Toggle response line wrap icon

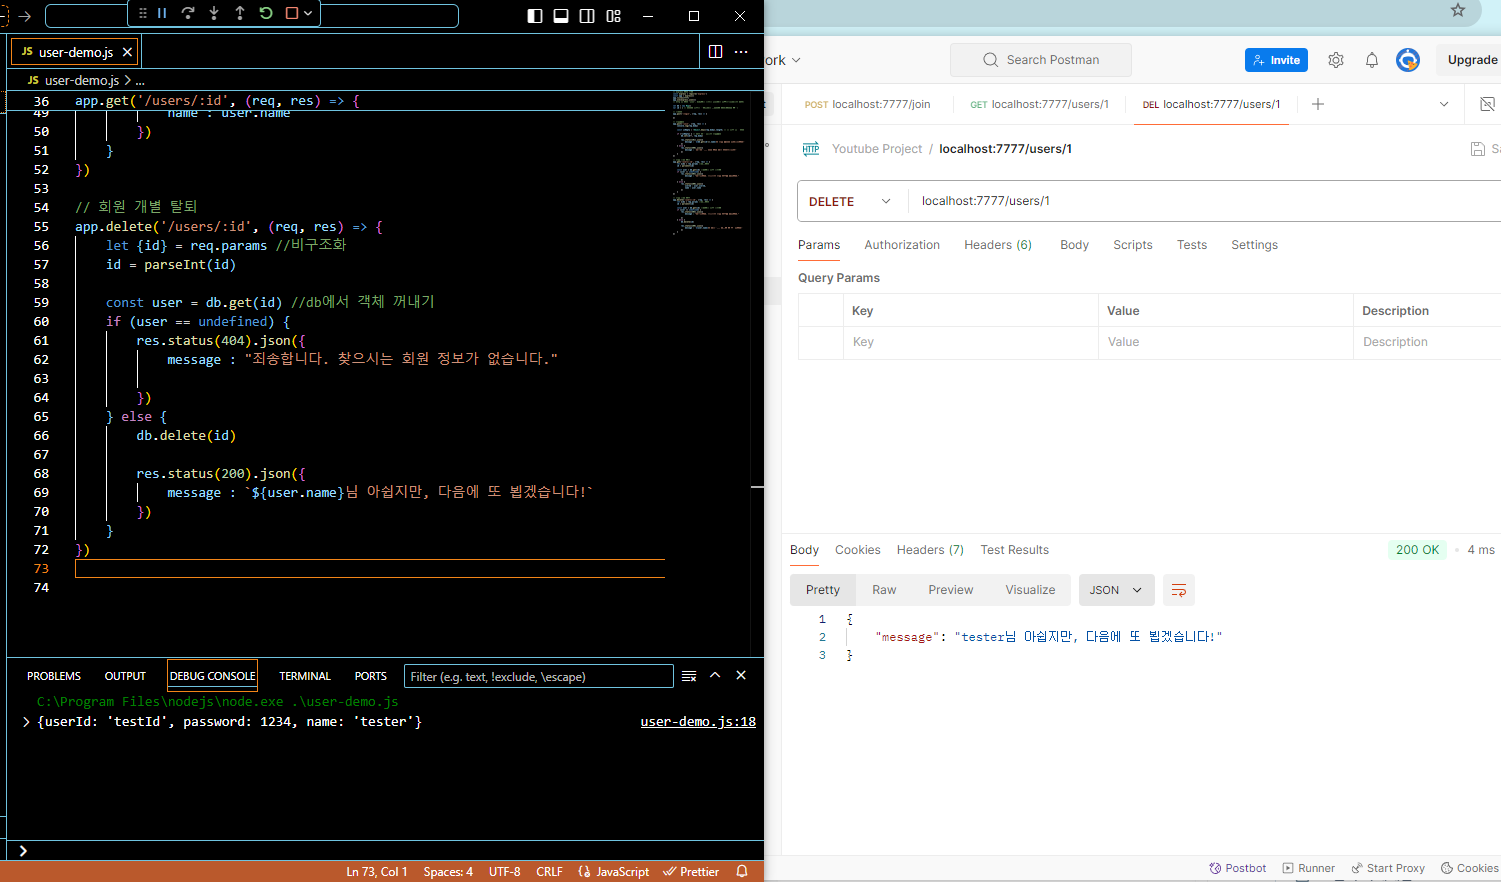tap(1179, 590)
